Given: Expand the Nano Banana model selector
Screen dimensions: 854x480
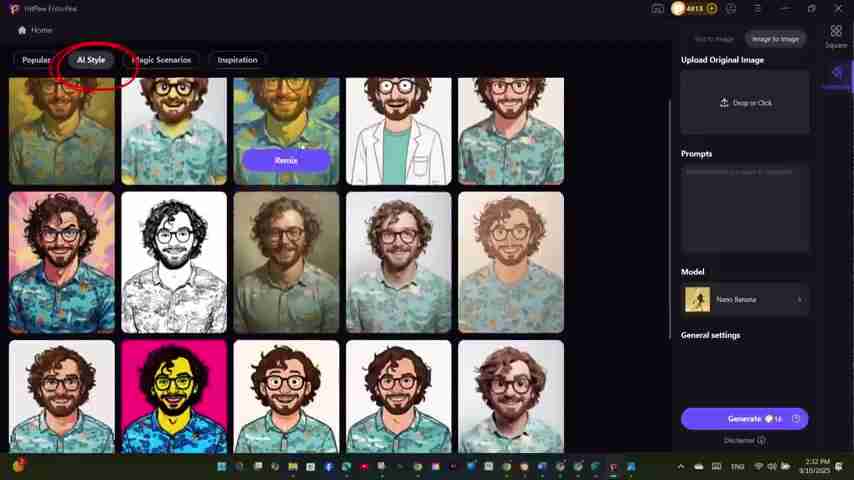Looking at the screenshot, I should point(798,300).
